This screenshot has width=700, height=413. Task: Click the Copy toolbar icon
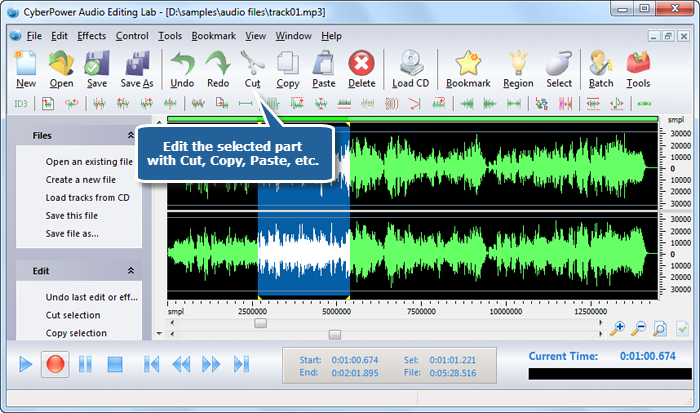pos(288,63)
